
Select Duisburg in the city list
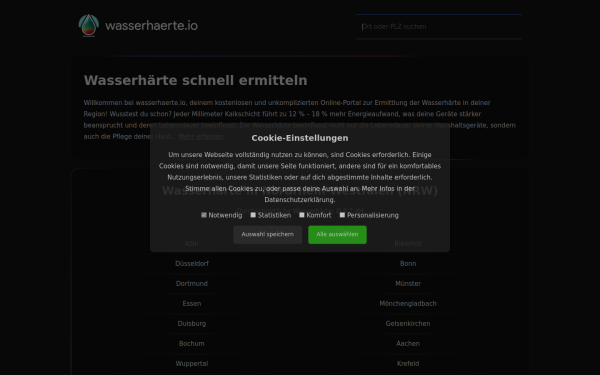pyautogui.click(x=192, y=324)
